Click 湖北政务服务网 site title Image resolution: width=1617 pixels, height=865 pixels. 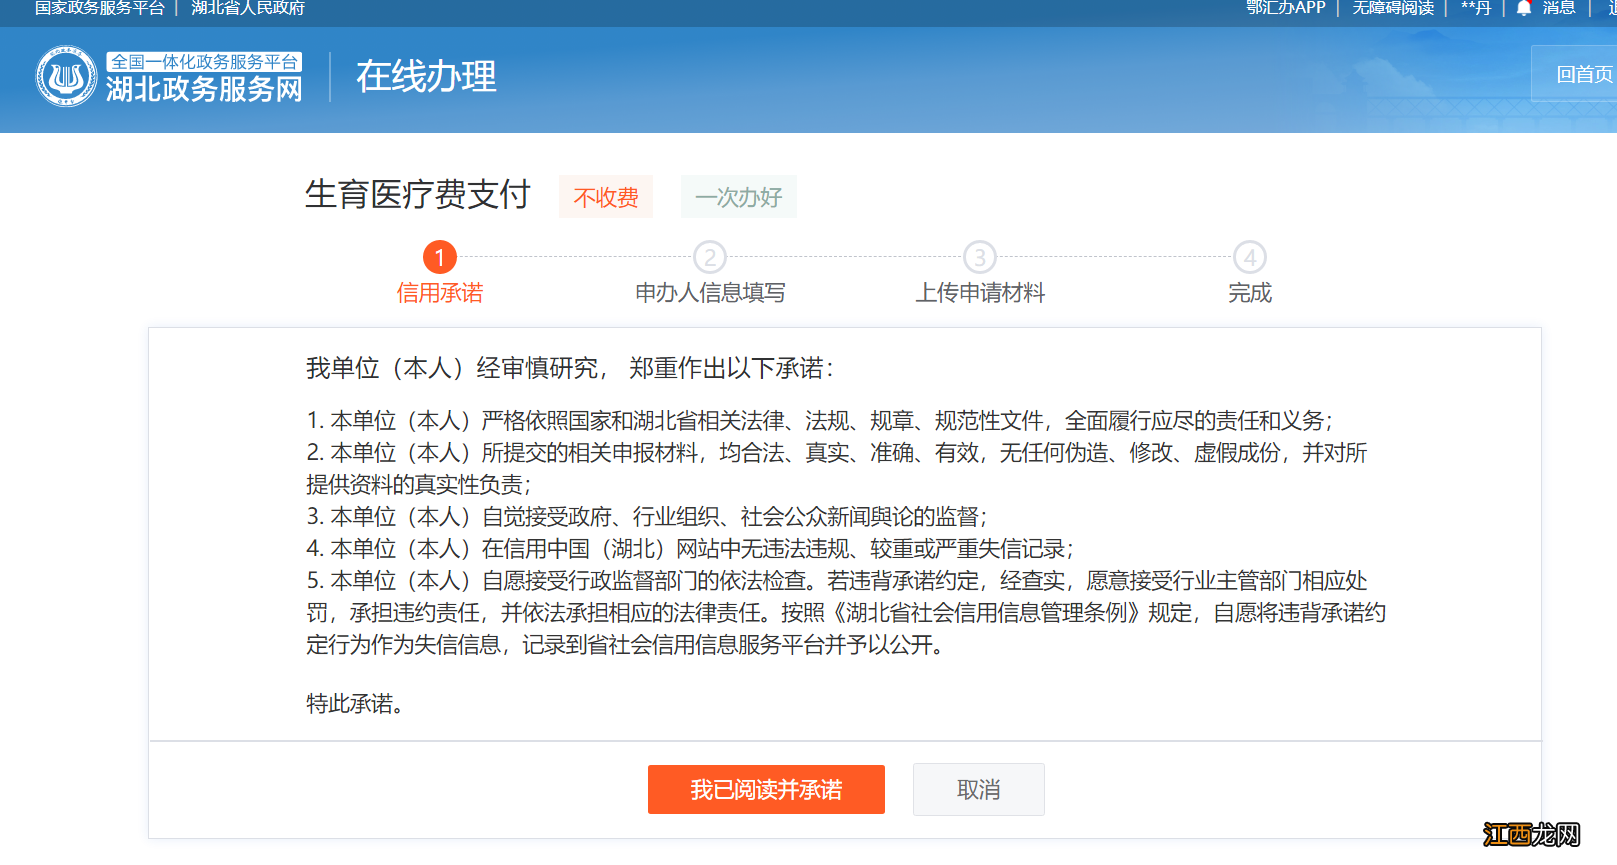204,89
